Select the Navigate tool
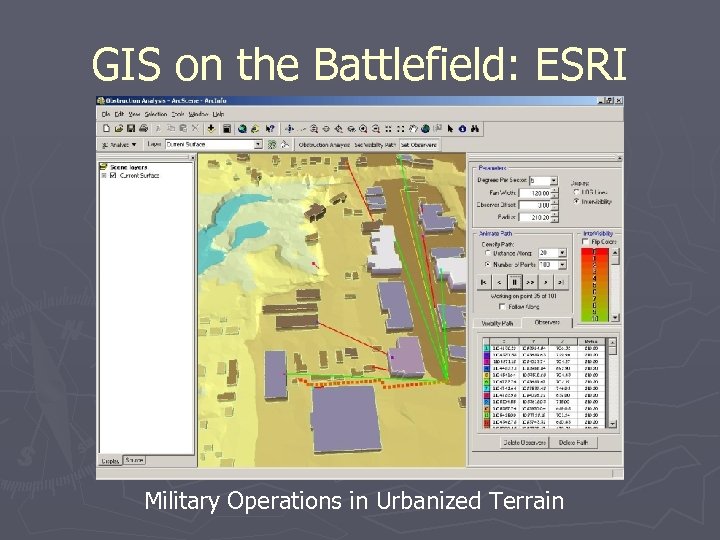 pyautogui.click(x=290, y=129)
